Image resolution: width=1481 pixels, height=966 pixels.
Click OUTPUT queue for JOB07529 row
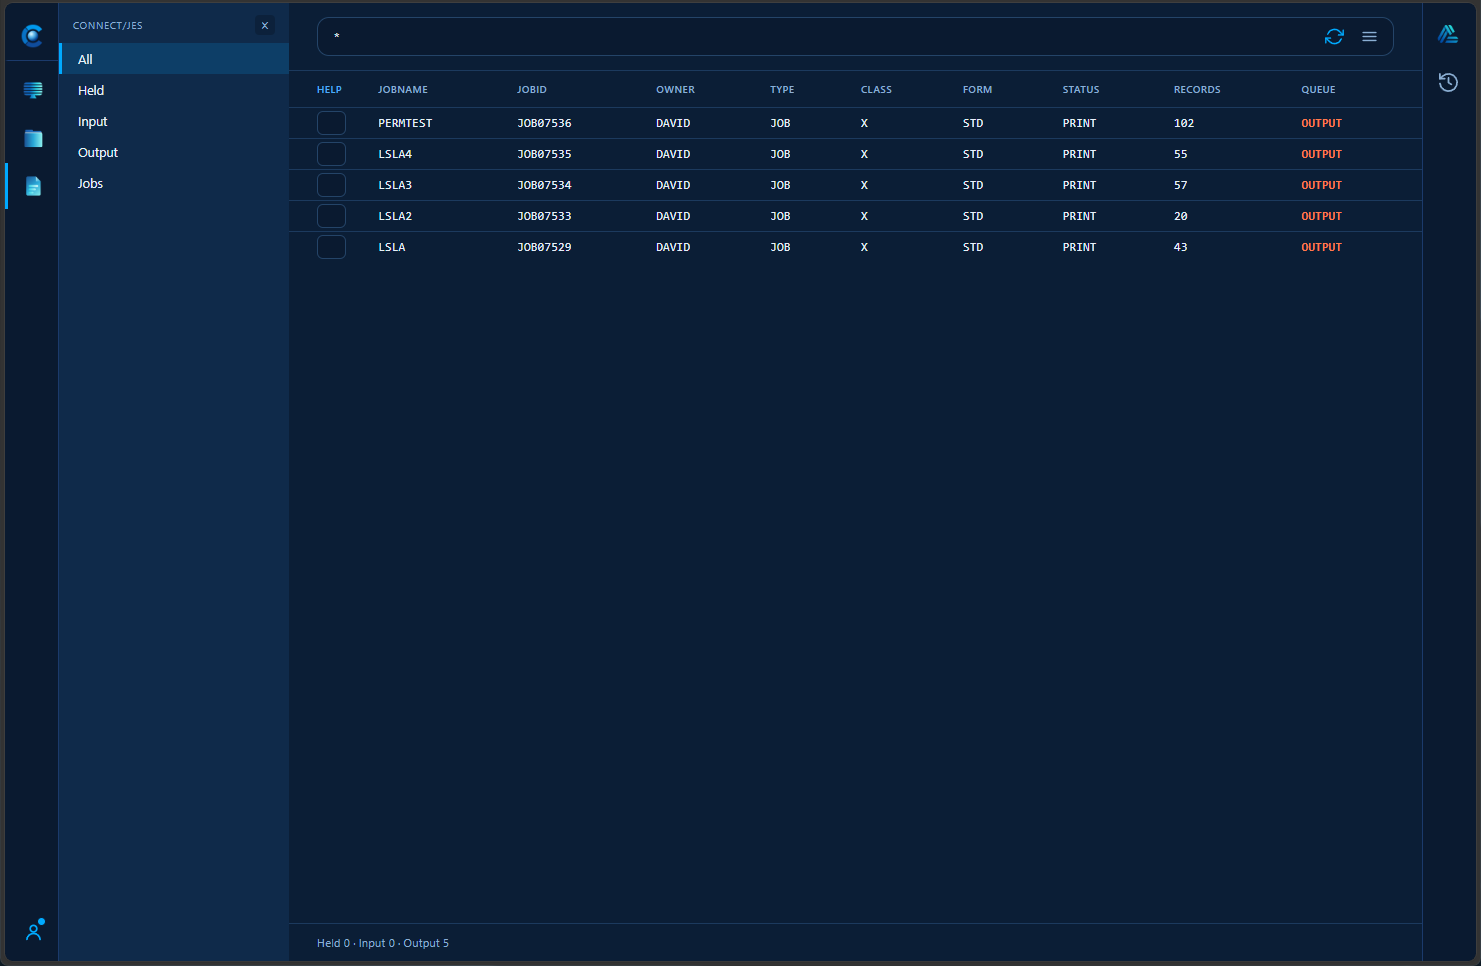[x=1321, y=247]
